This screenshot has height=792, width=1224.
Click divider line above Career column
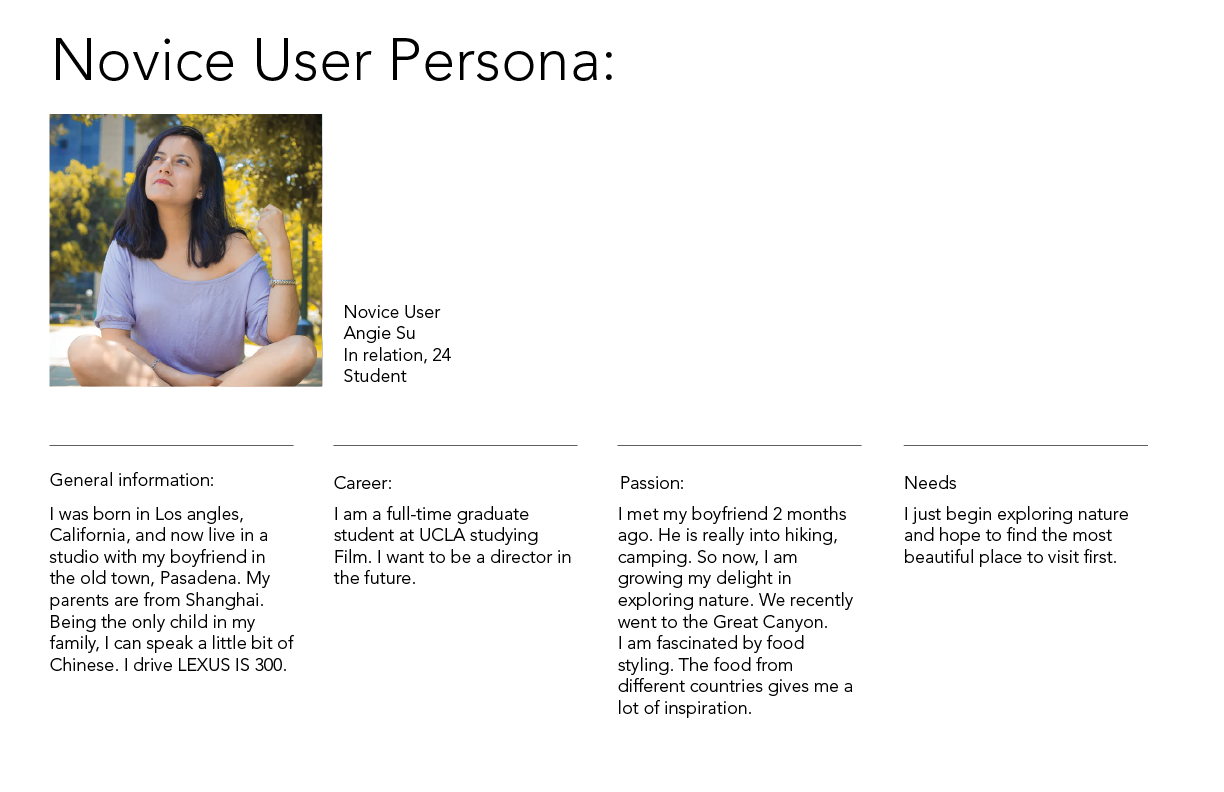455,445
